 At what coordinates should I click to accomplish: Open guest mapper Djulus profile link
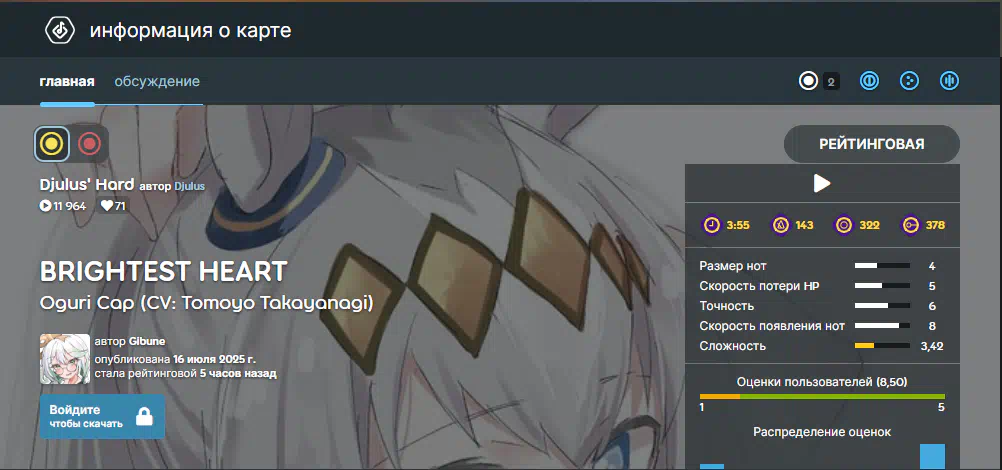190,187
